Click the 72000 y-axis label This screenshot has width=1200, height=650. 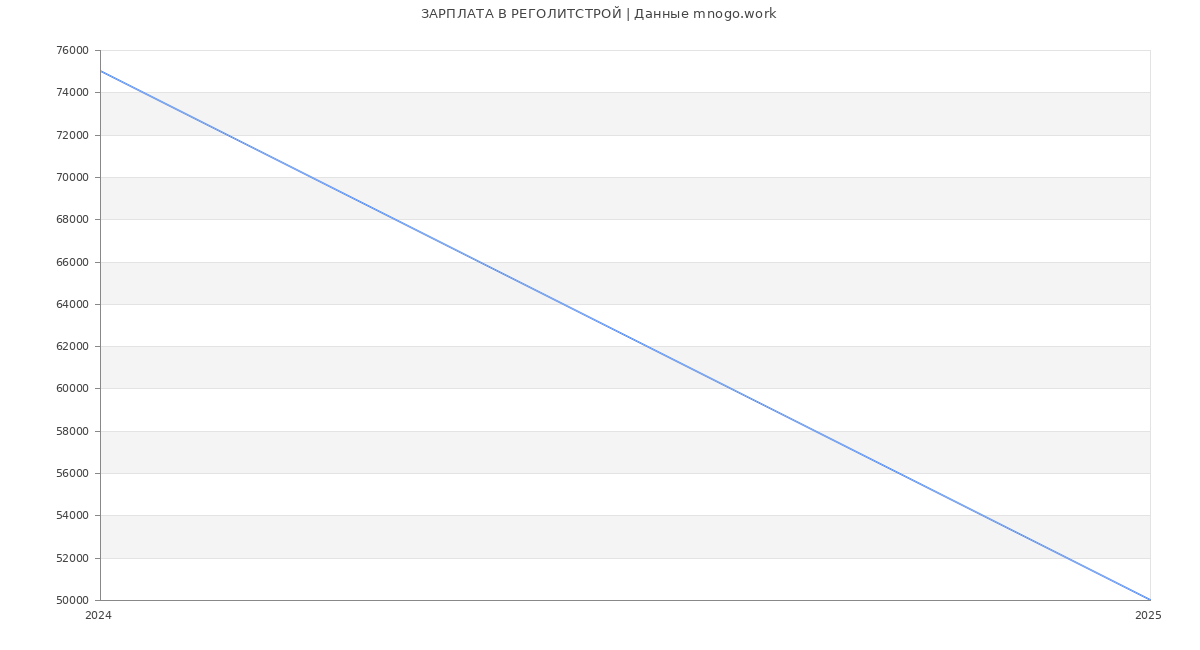(x=74, y=135)
